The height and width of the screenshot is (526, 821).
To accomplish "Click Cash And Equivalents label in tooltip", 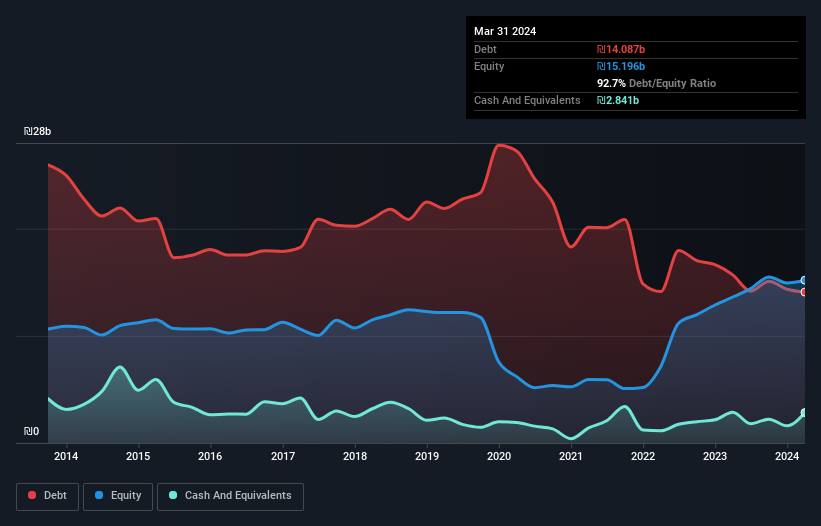I will point(527,100).
